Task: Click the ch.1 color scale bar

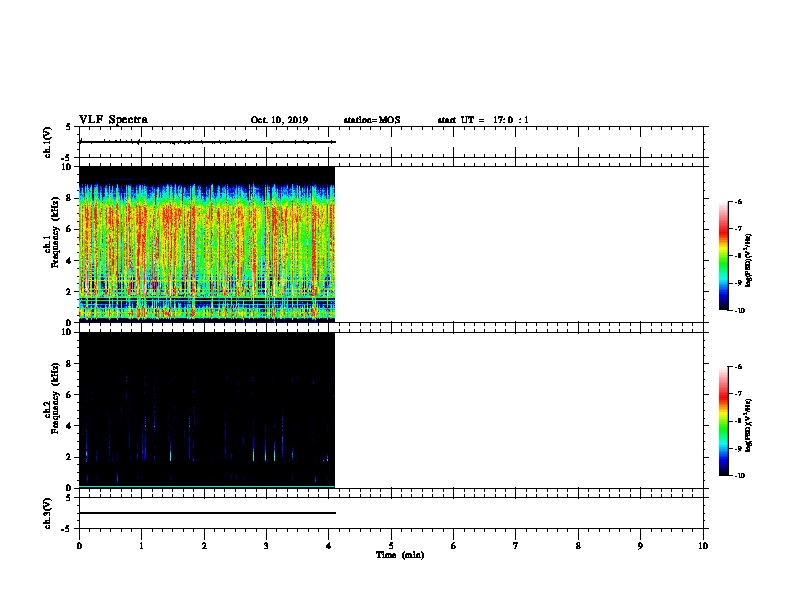Action: click(x=724, y=256)
